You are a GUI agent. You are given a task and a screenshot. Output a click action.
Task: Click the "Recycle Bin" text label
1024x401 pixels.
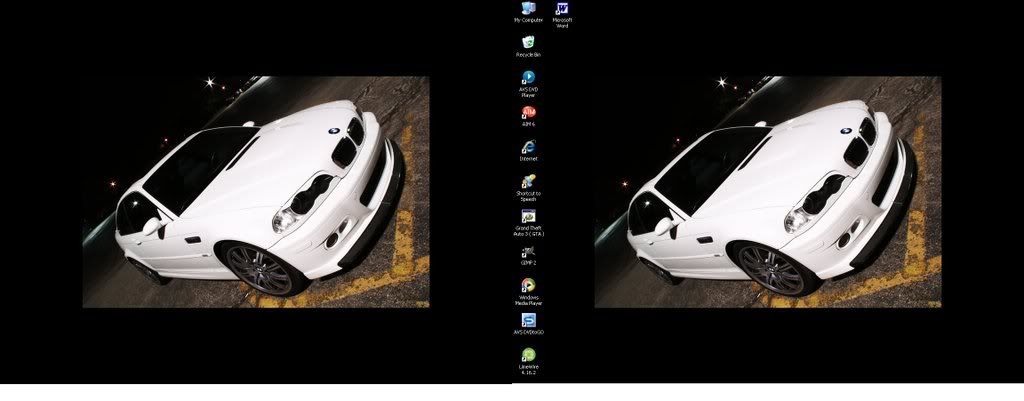tap(528, 55)
